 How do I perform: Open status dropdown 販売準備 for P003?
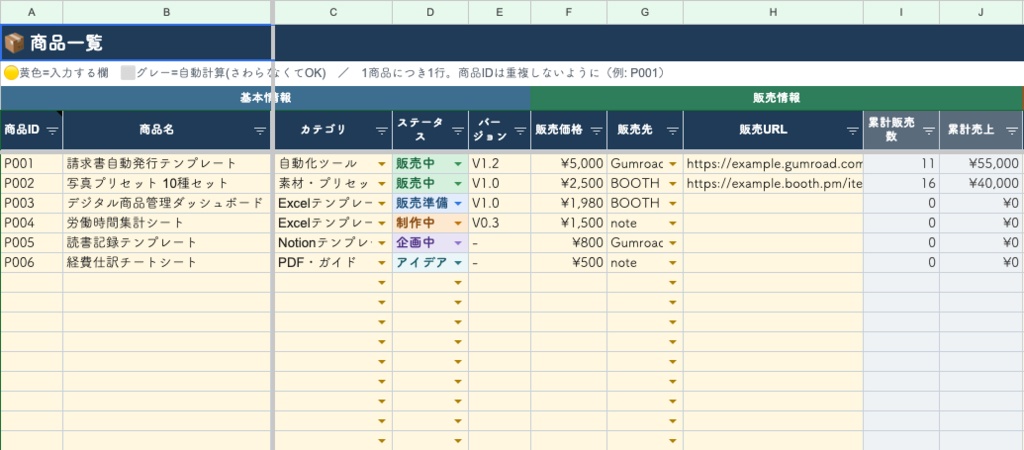458,203
